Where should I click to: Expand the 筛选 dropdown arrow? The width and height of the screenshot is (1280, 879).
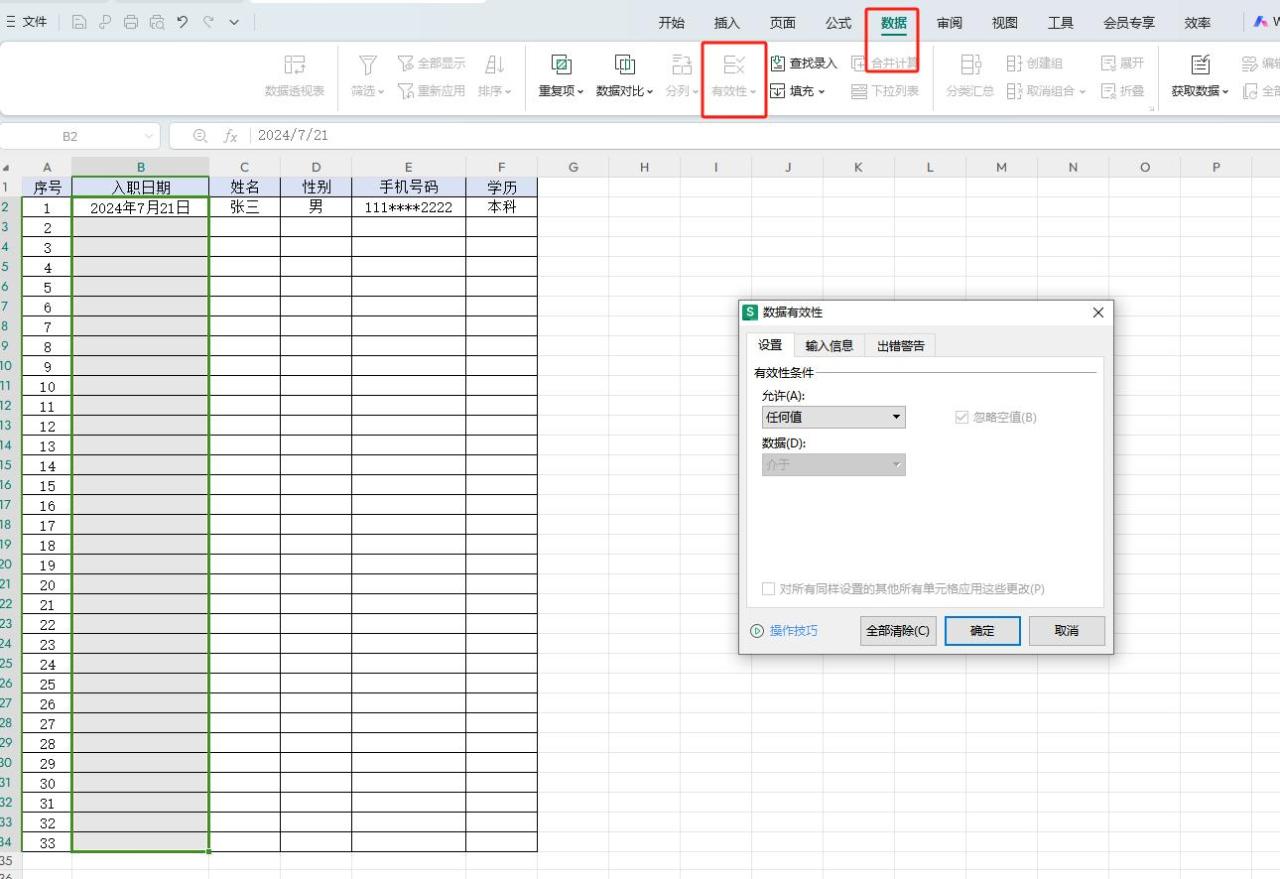[x=381, y=92]
